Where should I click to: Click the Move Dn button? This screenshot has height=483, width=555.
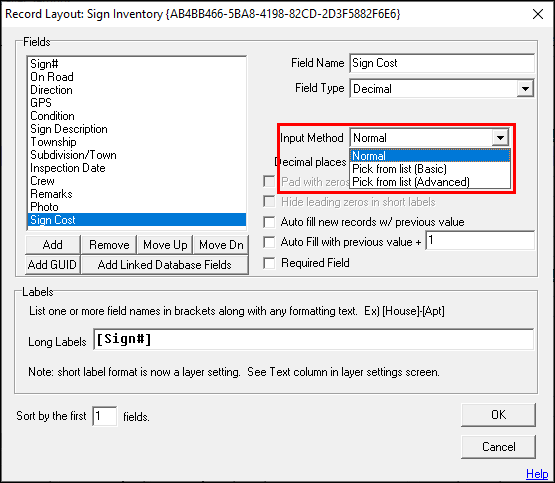click(x=221, y=245)
